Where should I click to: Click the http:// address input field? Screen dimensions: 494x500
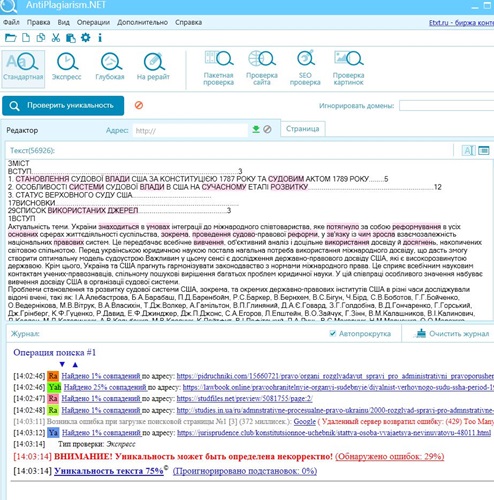(190, 130)
